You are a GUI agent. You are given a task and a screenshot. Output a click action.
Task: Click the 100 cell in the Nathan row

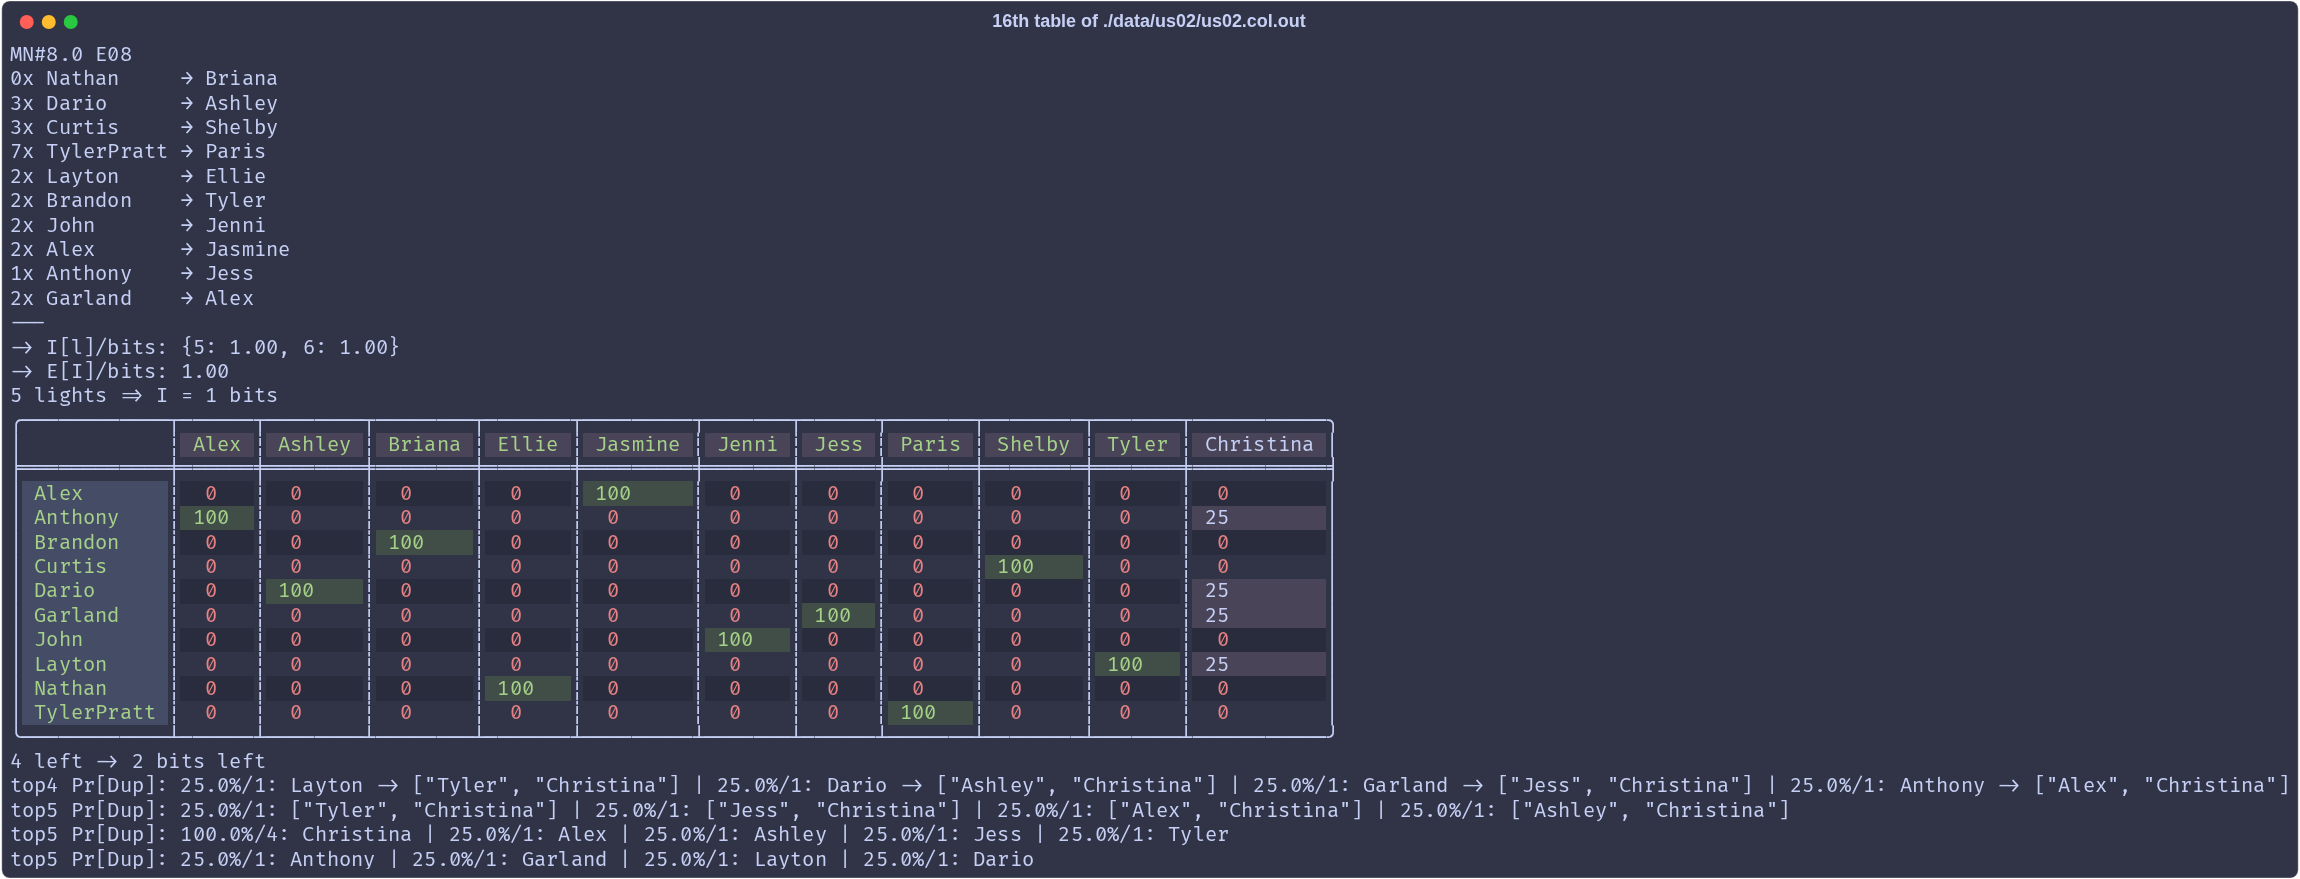tap(528, 688)
